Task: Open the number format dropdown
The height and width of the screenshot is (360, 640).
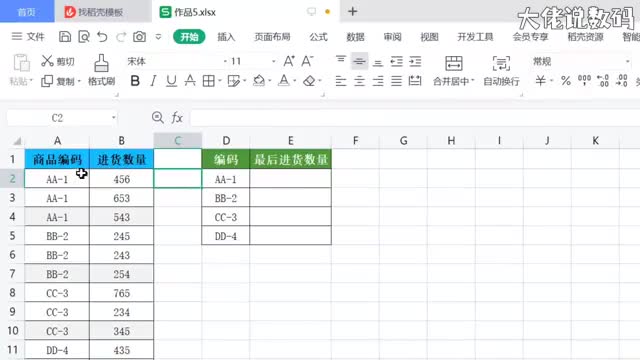Action: click(627, 61)
